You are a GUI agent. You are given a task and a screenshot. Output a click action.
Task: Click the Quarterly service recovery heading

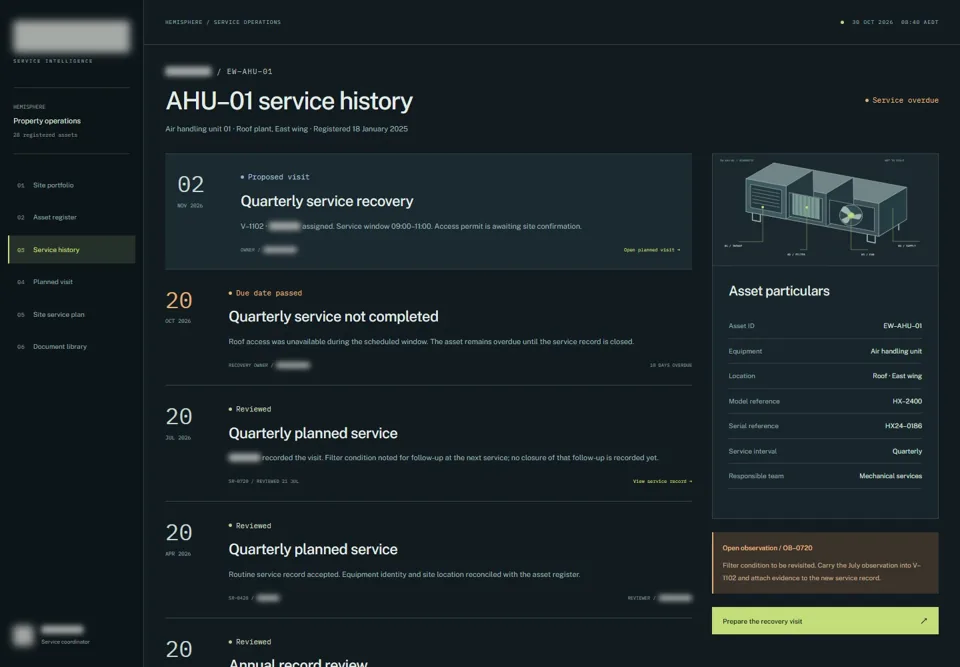point(326,201)
